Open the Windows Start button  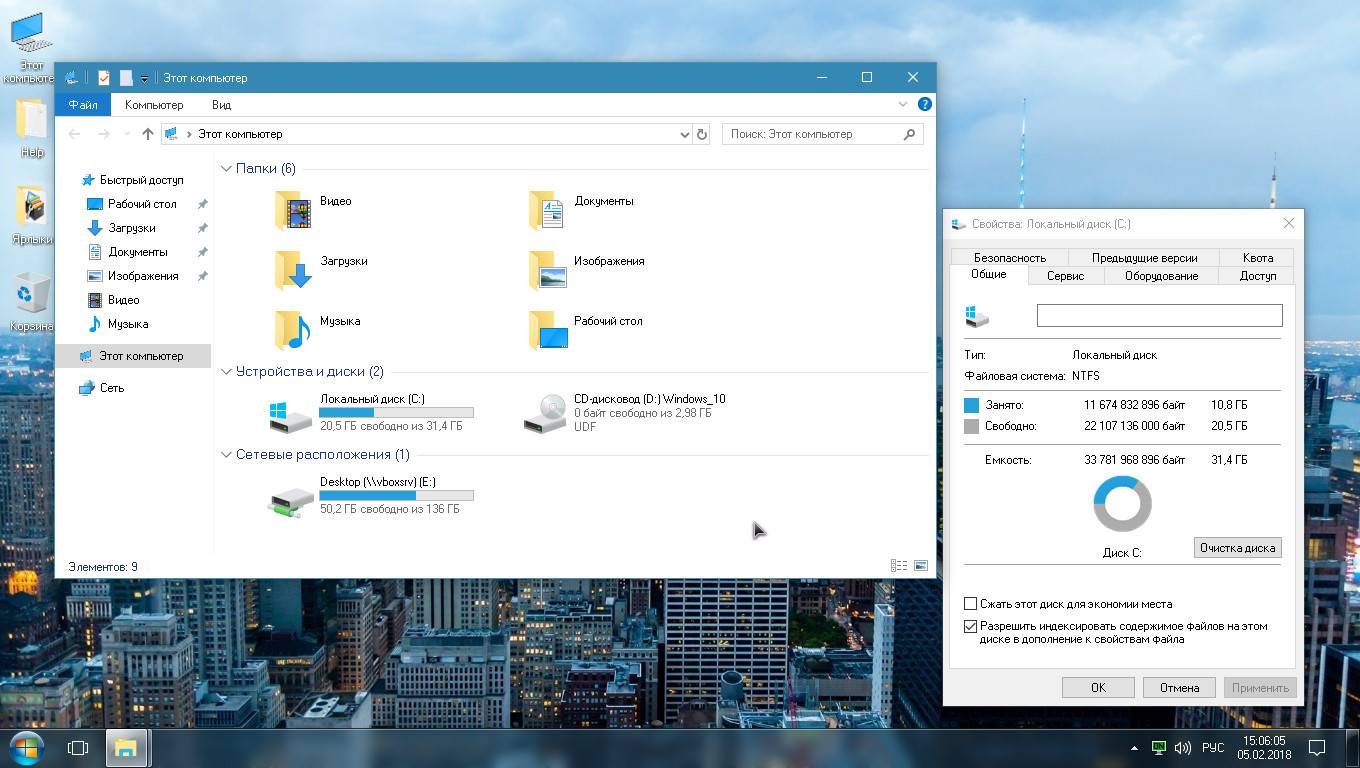point(27,747)
